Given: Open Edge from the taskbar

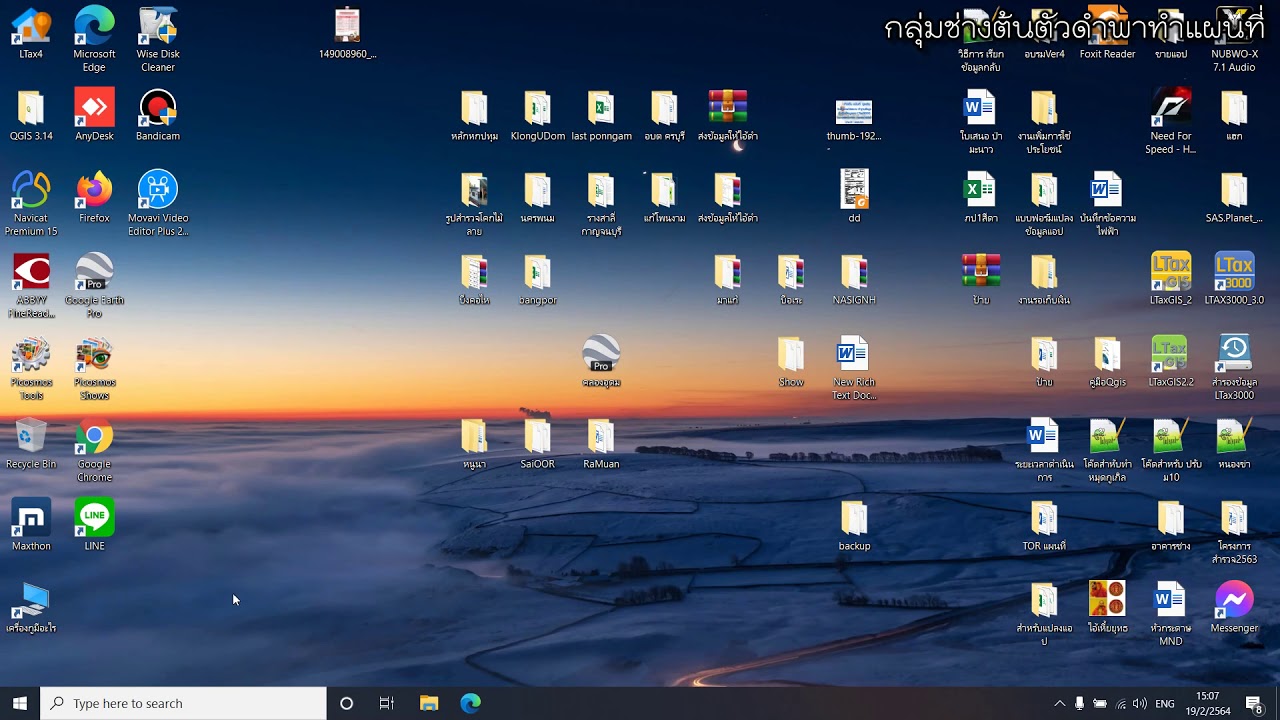Looking at the screenshot, I should (x=470, y=703).
